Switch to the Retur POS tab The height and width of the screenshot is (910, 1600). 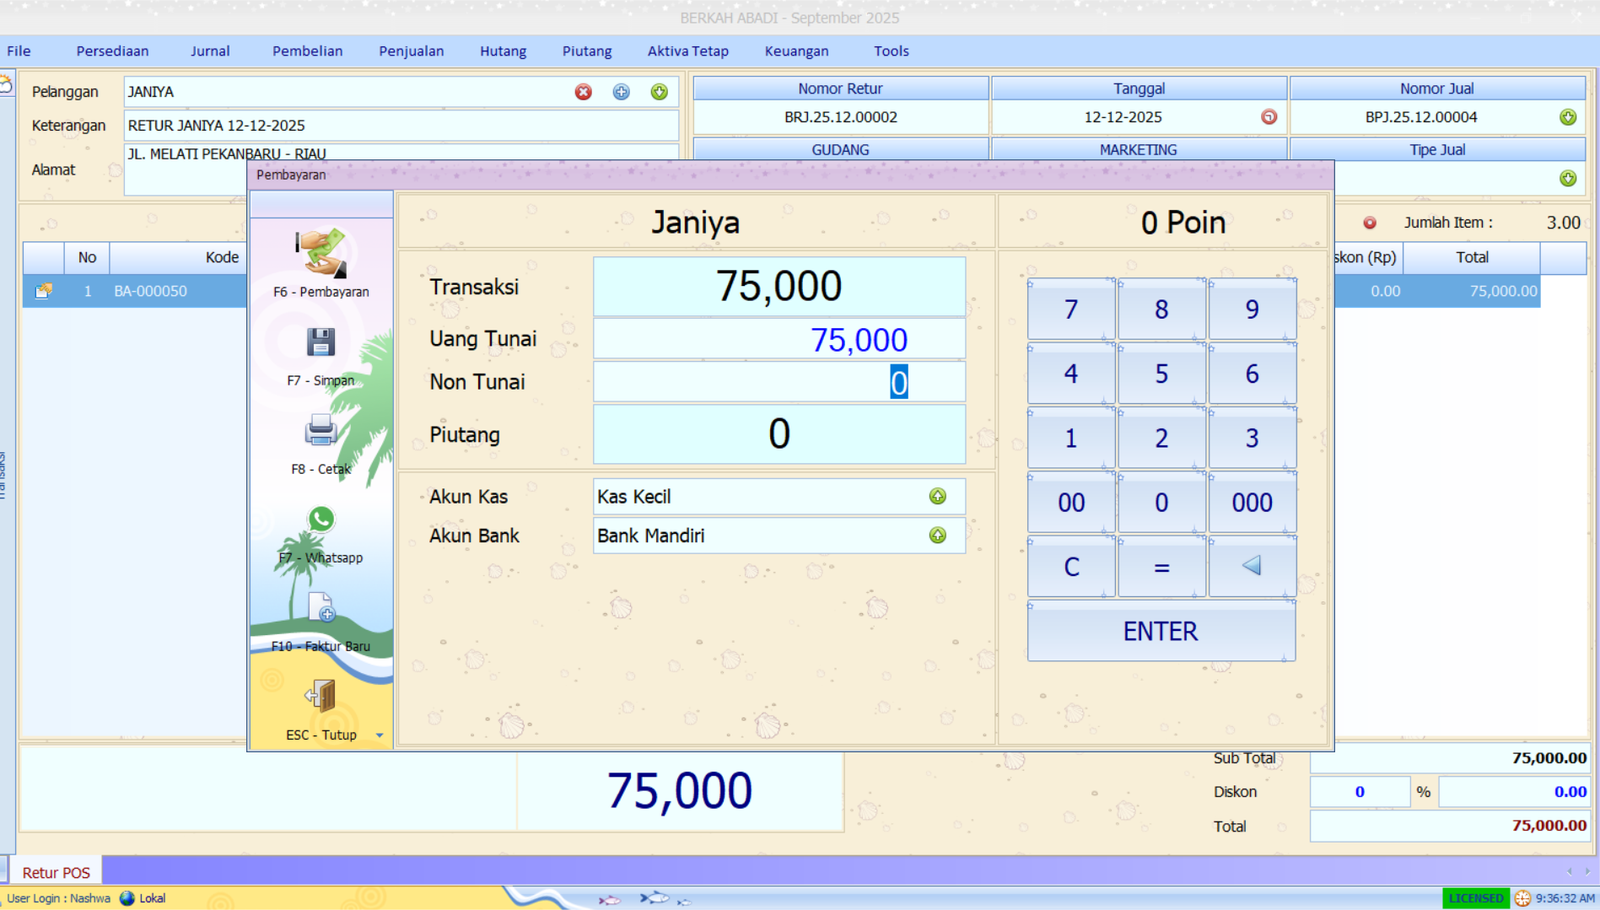coord(56,871)
